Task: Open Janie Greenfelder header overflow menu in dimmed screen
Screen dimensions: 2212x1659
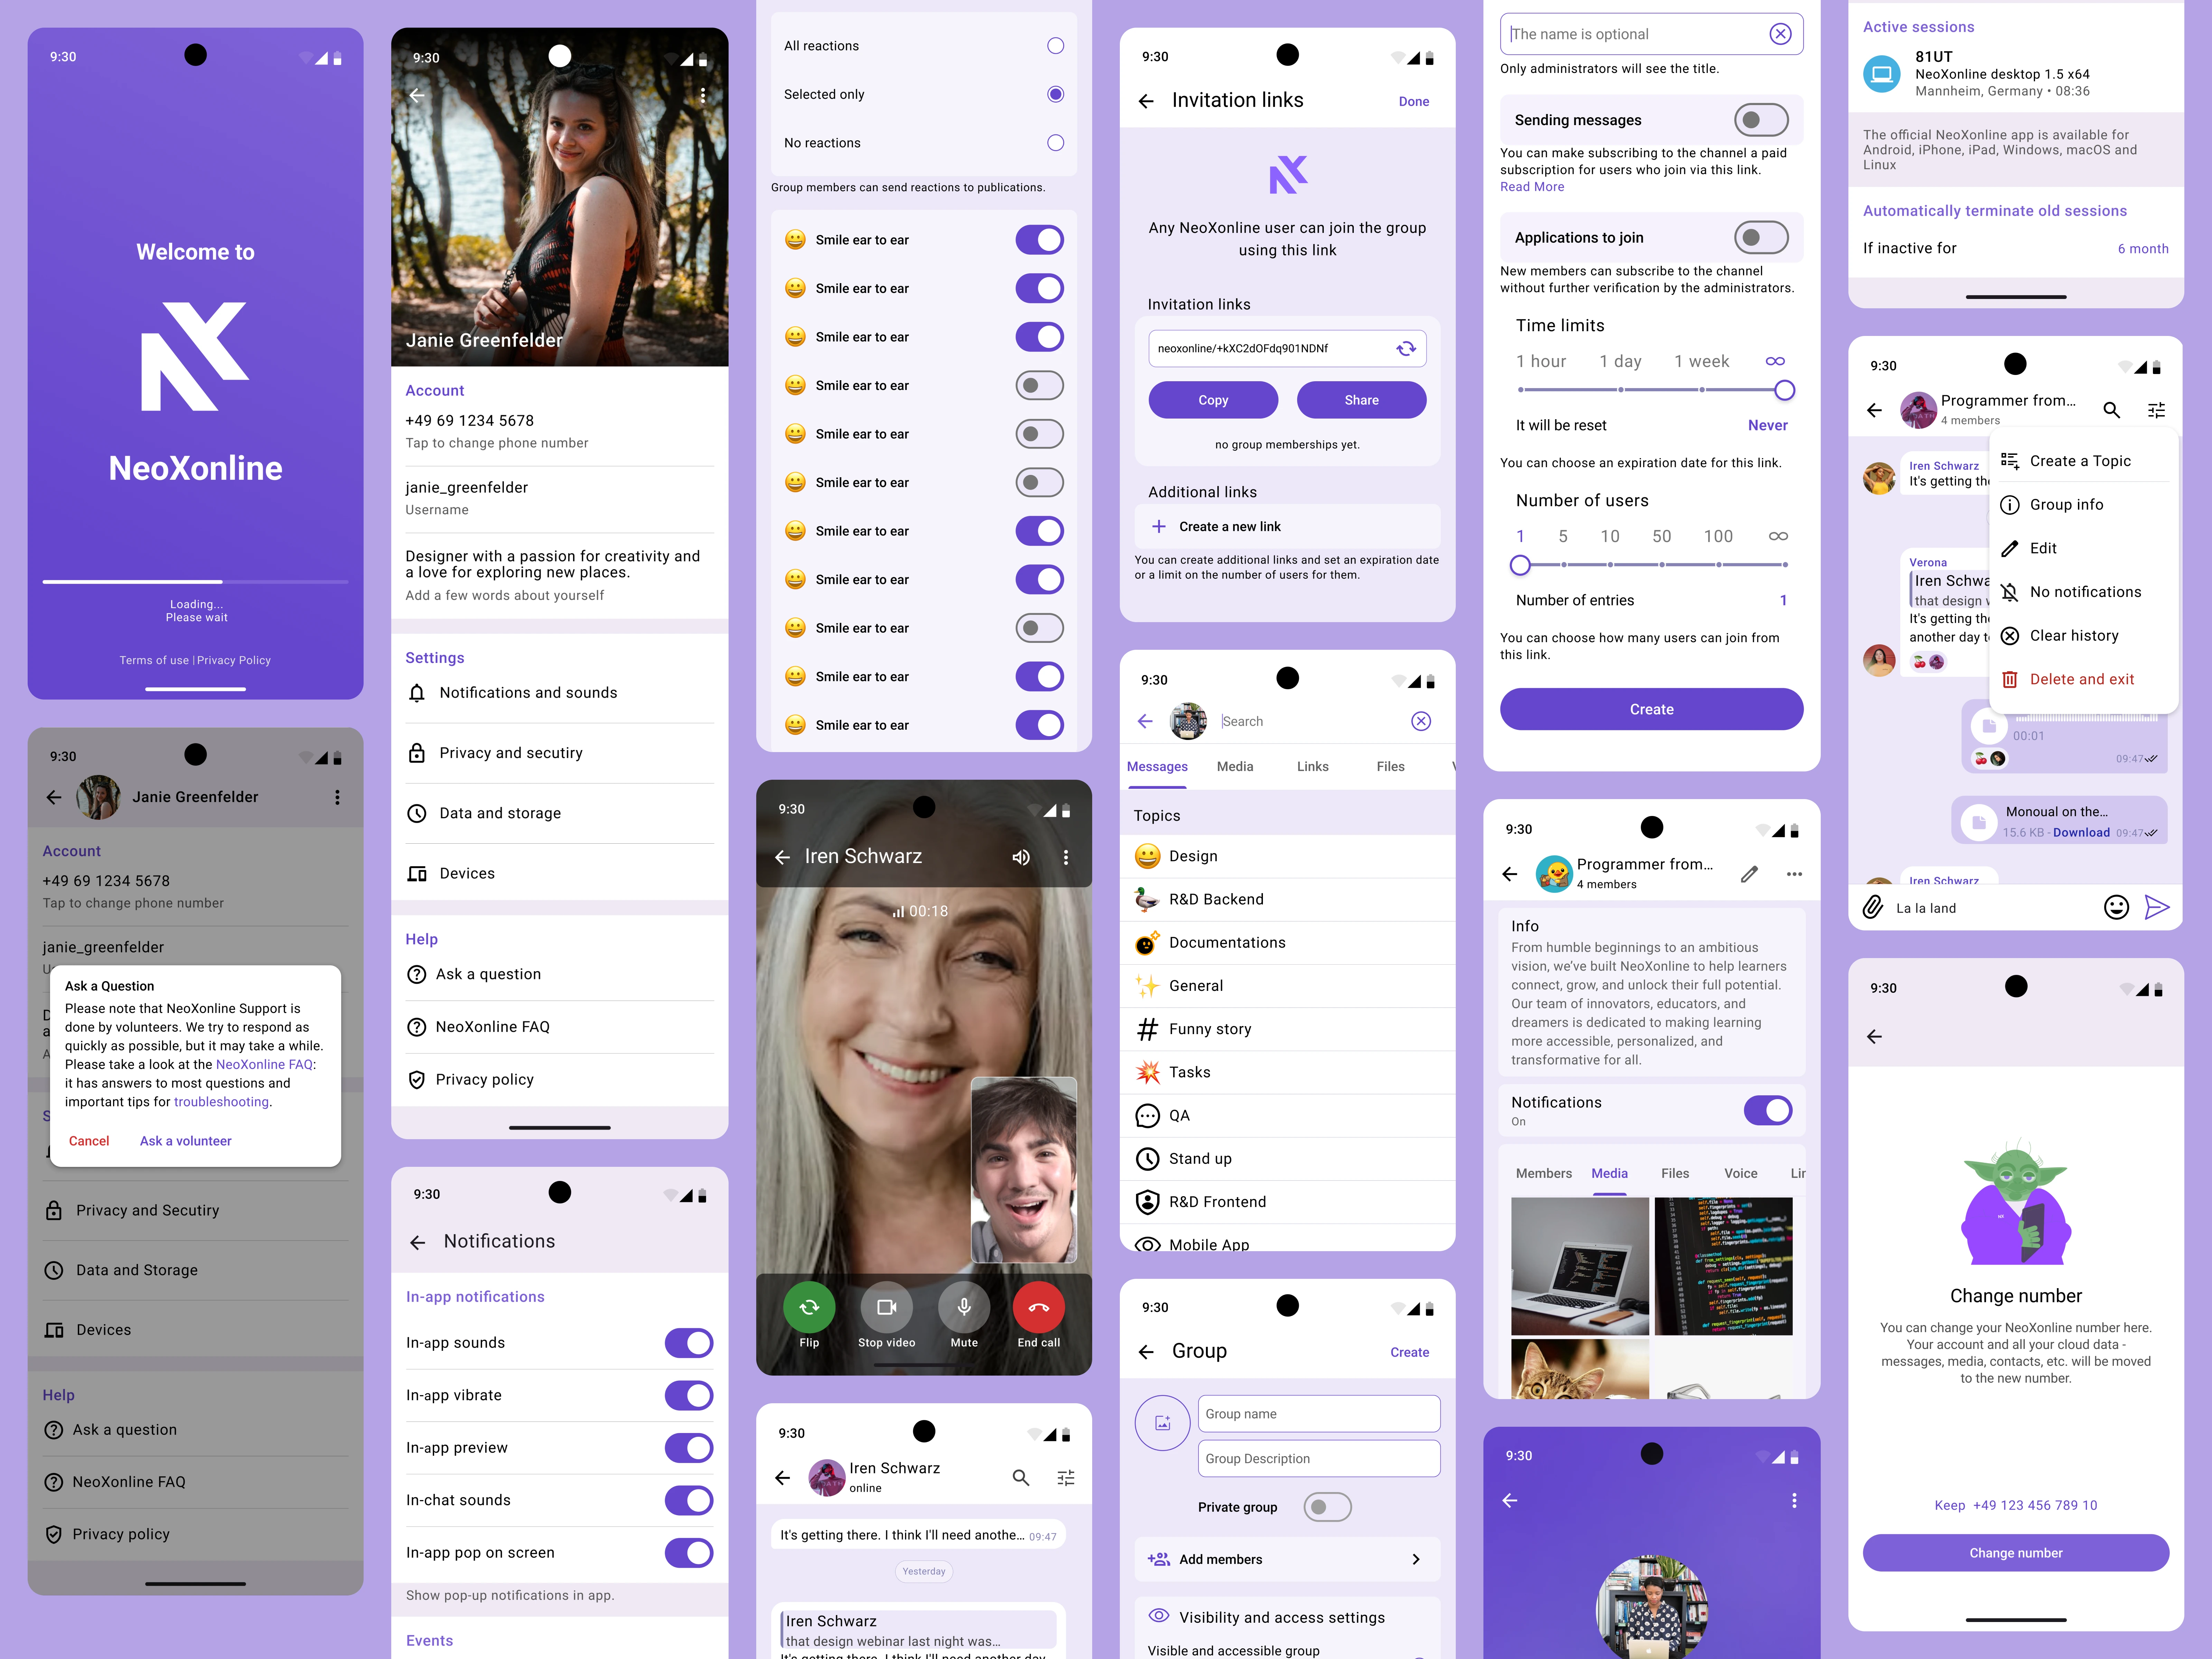Action: 337,797
